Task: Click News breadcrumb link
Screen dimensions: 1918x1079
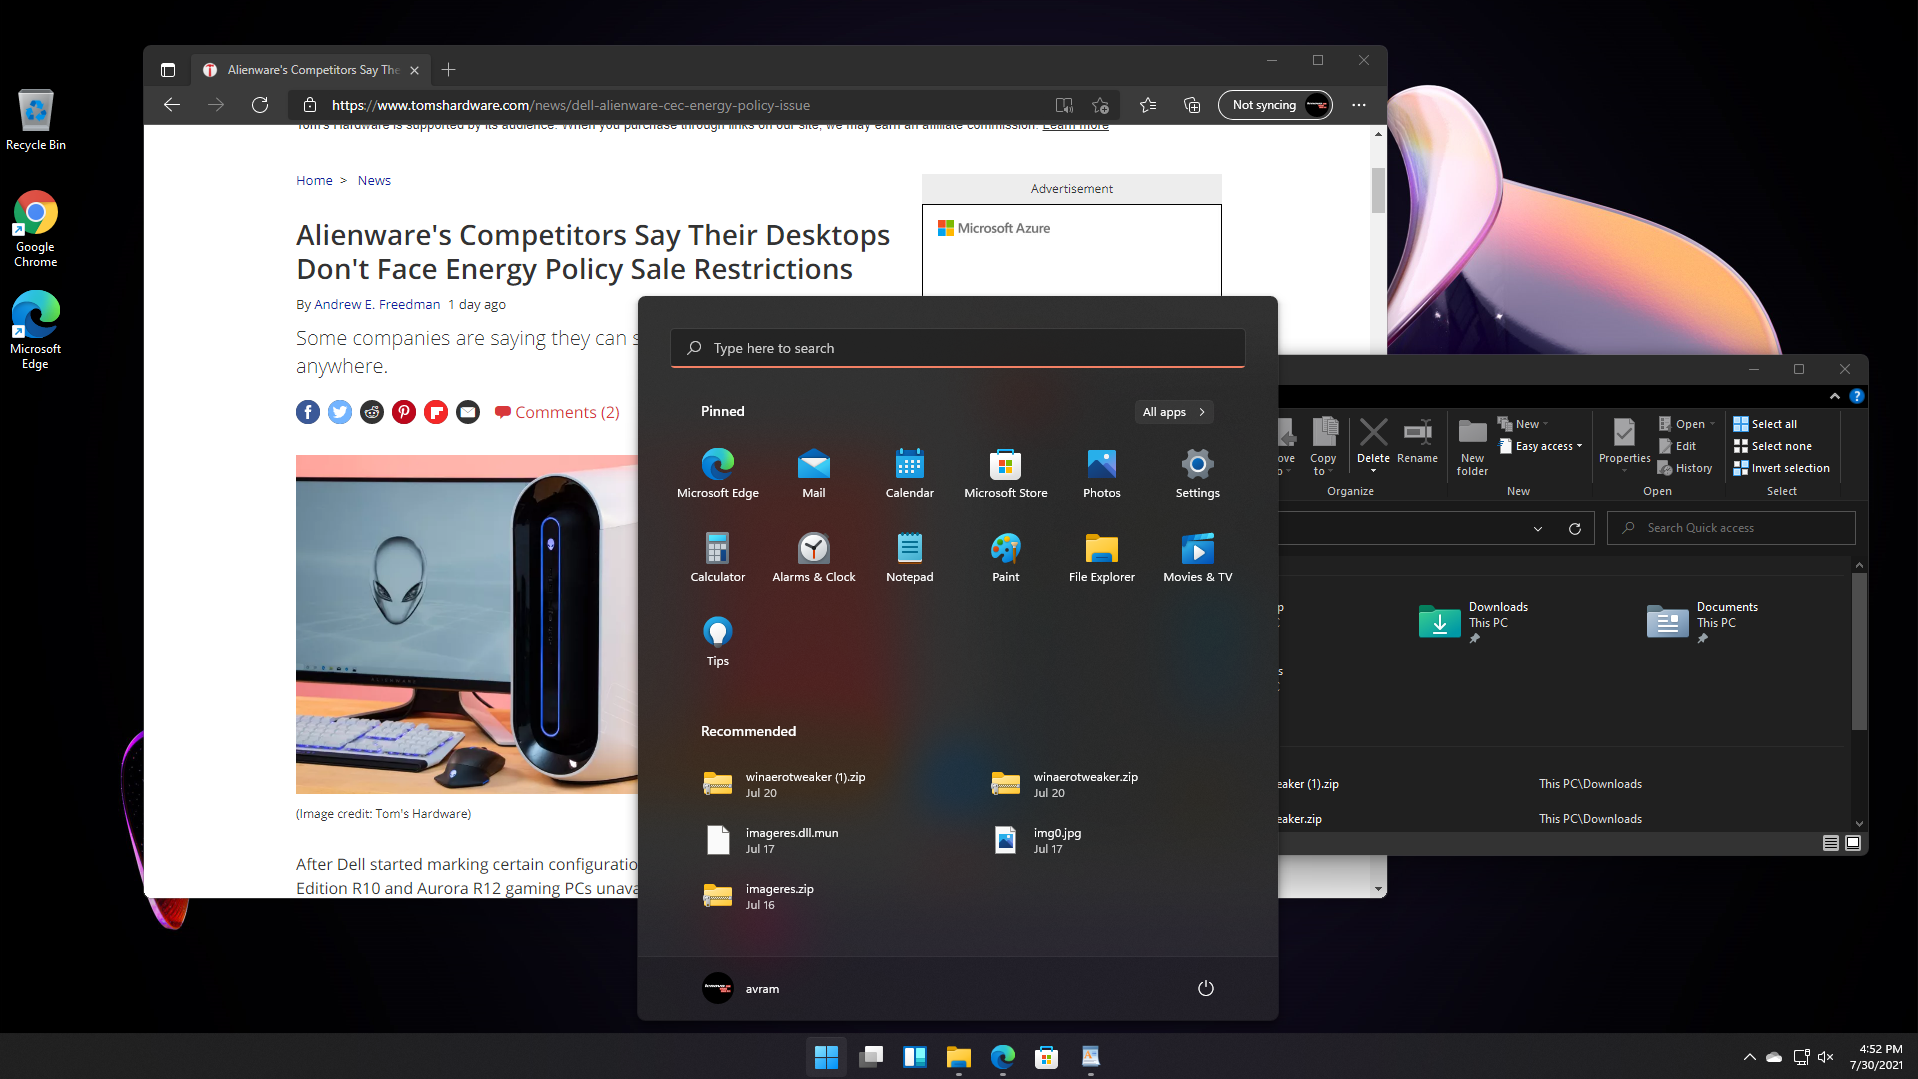Action: [374, 181]
